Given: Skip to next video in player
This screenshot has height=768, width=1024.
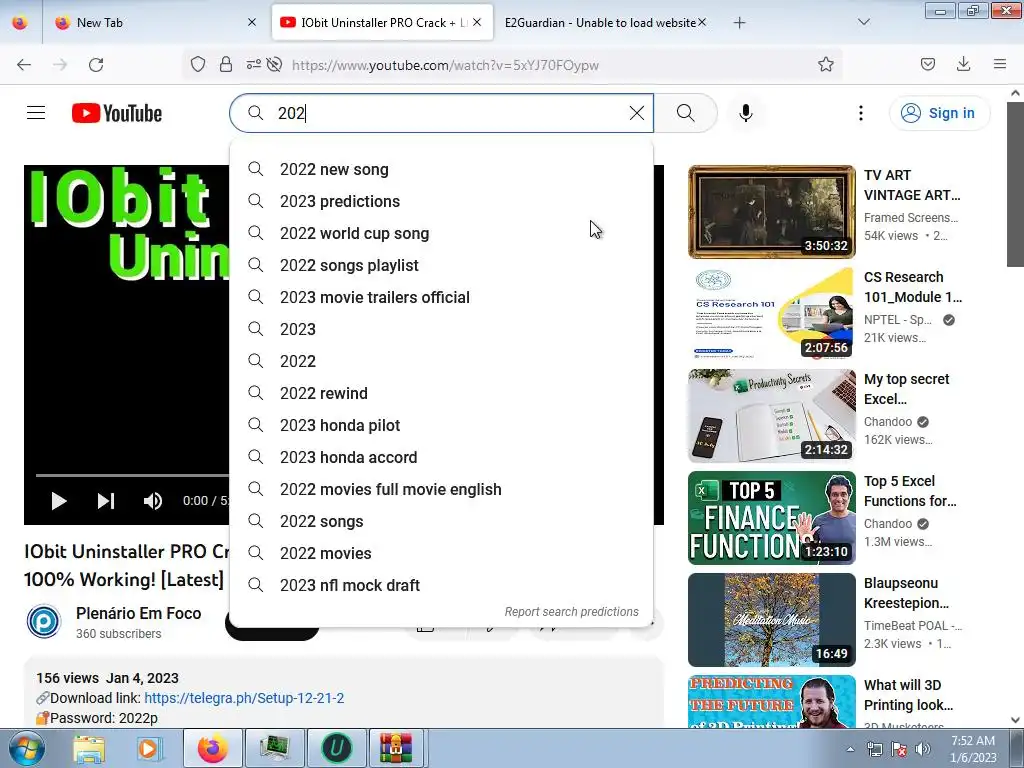Looking at the screenshot, I should [106, 501].
